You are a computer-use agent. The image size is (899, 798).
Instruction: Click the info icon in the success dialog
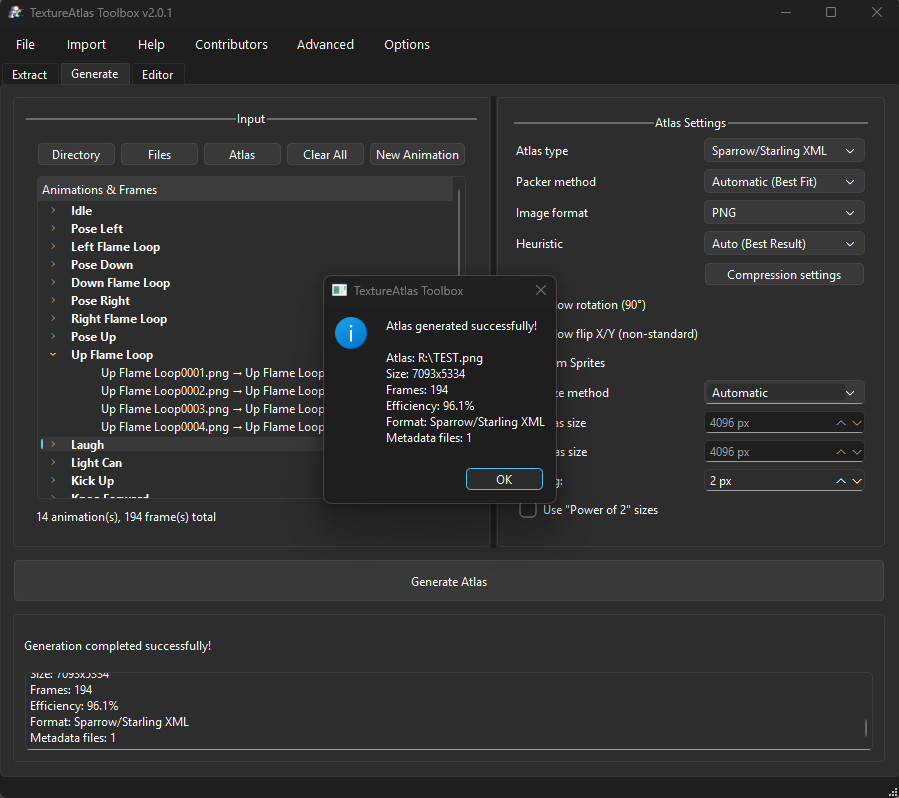tap(350, 333)
